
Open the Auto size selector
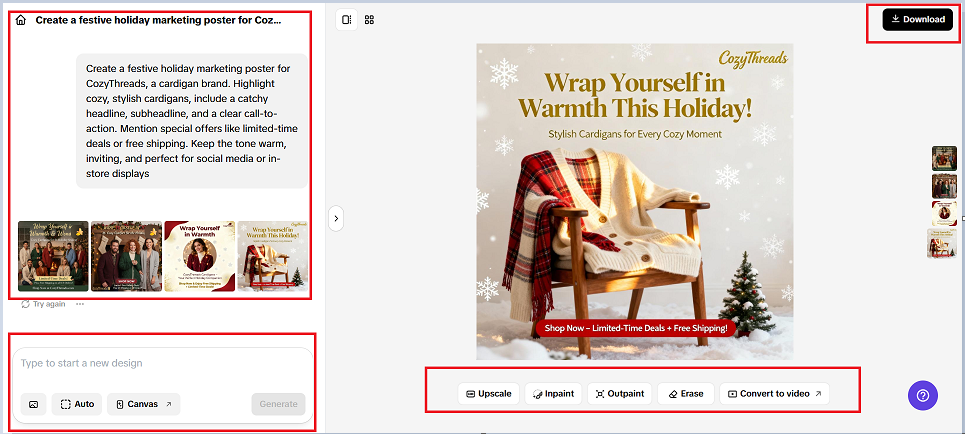(77, 404)
